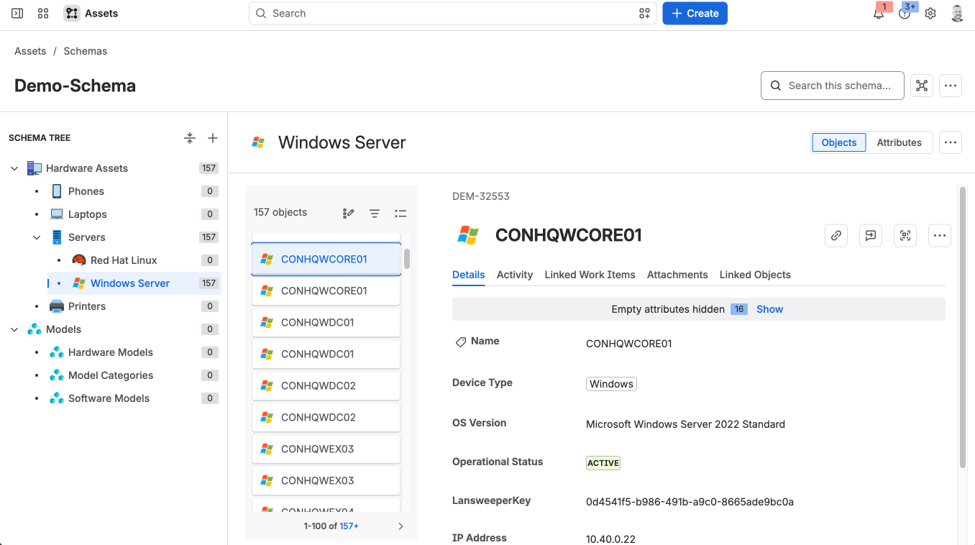
Task: Click the 157+ total objects link
Action: 349,526
